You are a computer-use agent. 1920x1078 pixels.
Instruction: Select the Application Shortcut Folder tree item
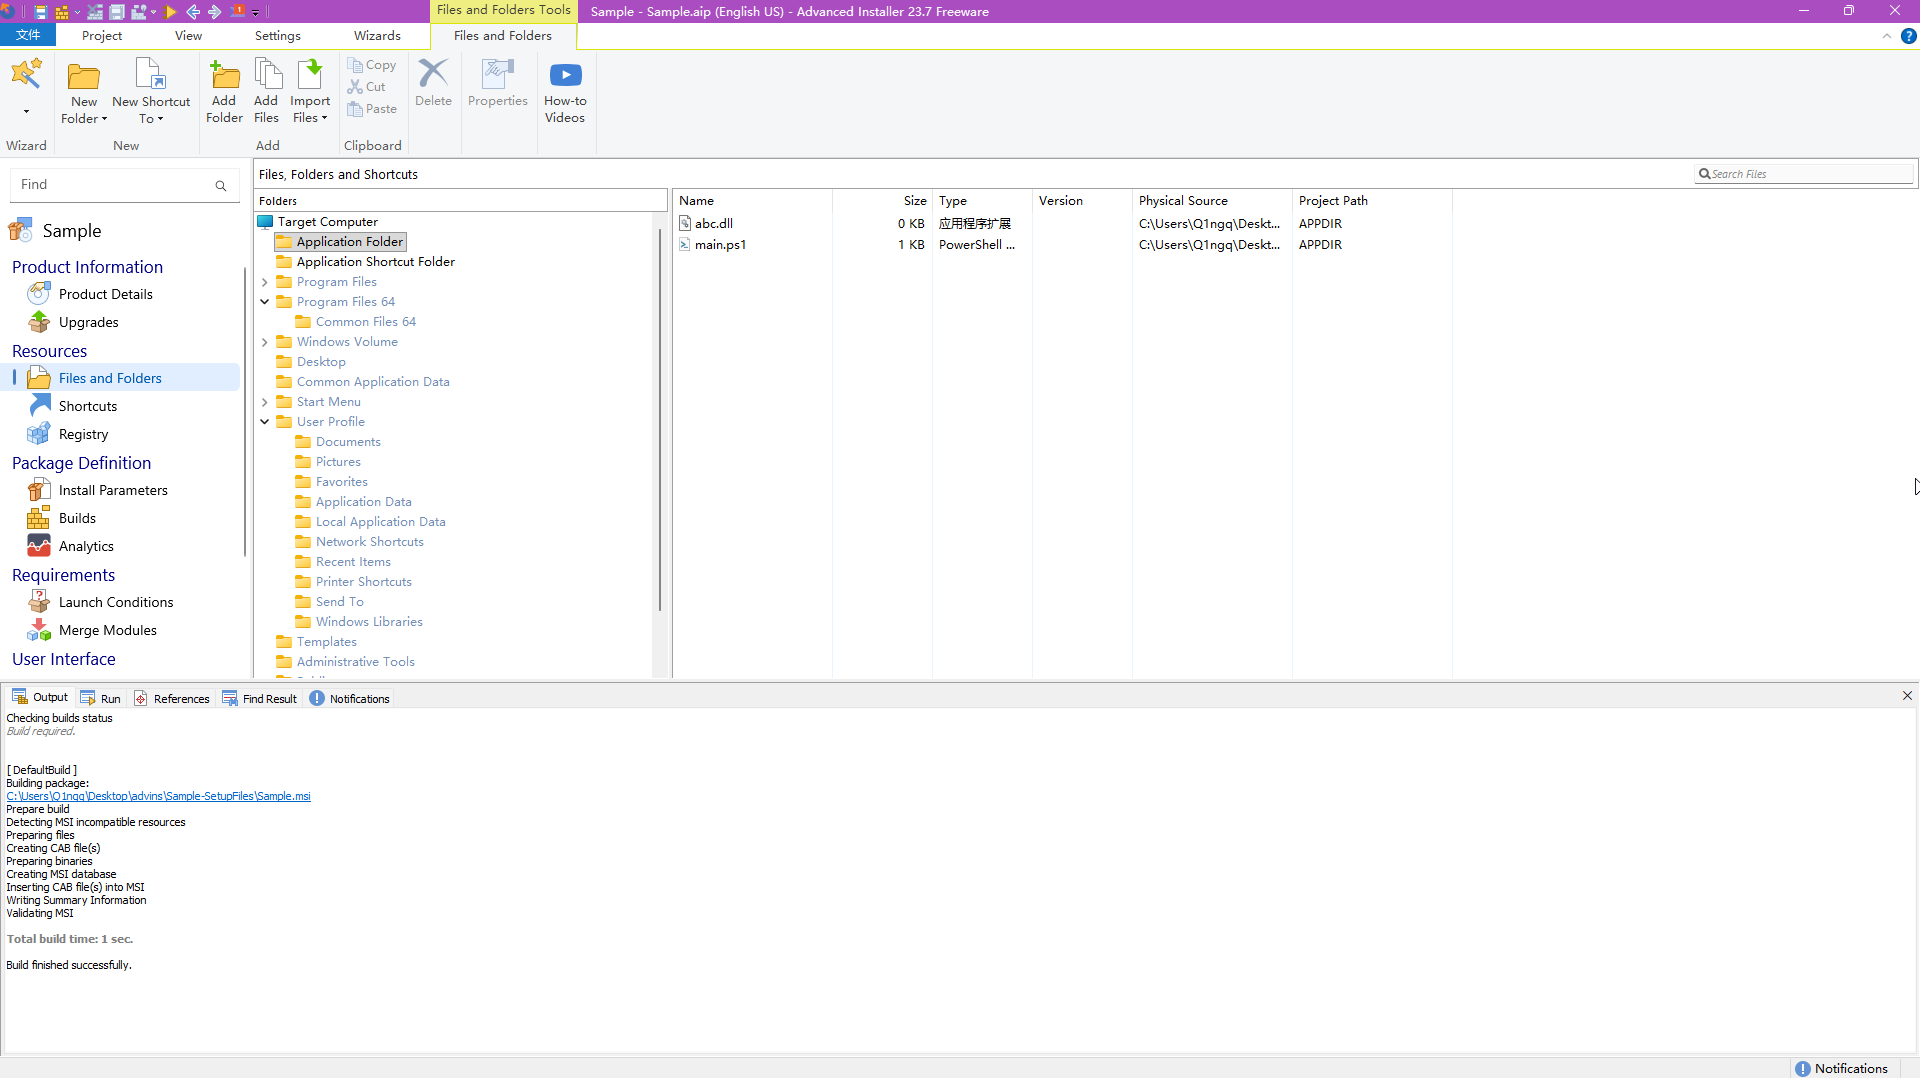point(375,262)
